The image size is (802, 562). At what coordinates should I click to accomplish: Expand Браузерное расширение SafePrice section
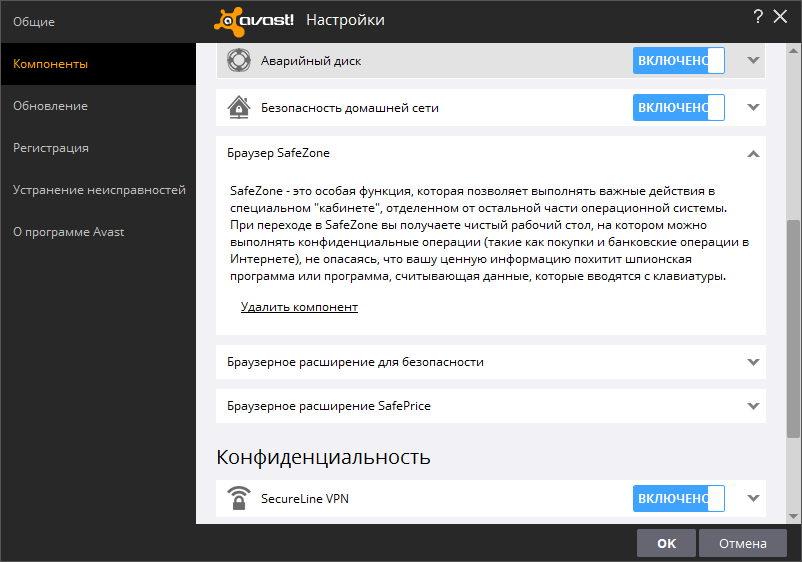(753, 406)
